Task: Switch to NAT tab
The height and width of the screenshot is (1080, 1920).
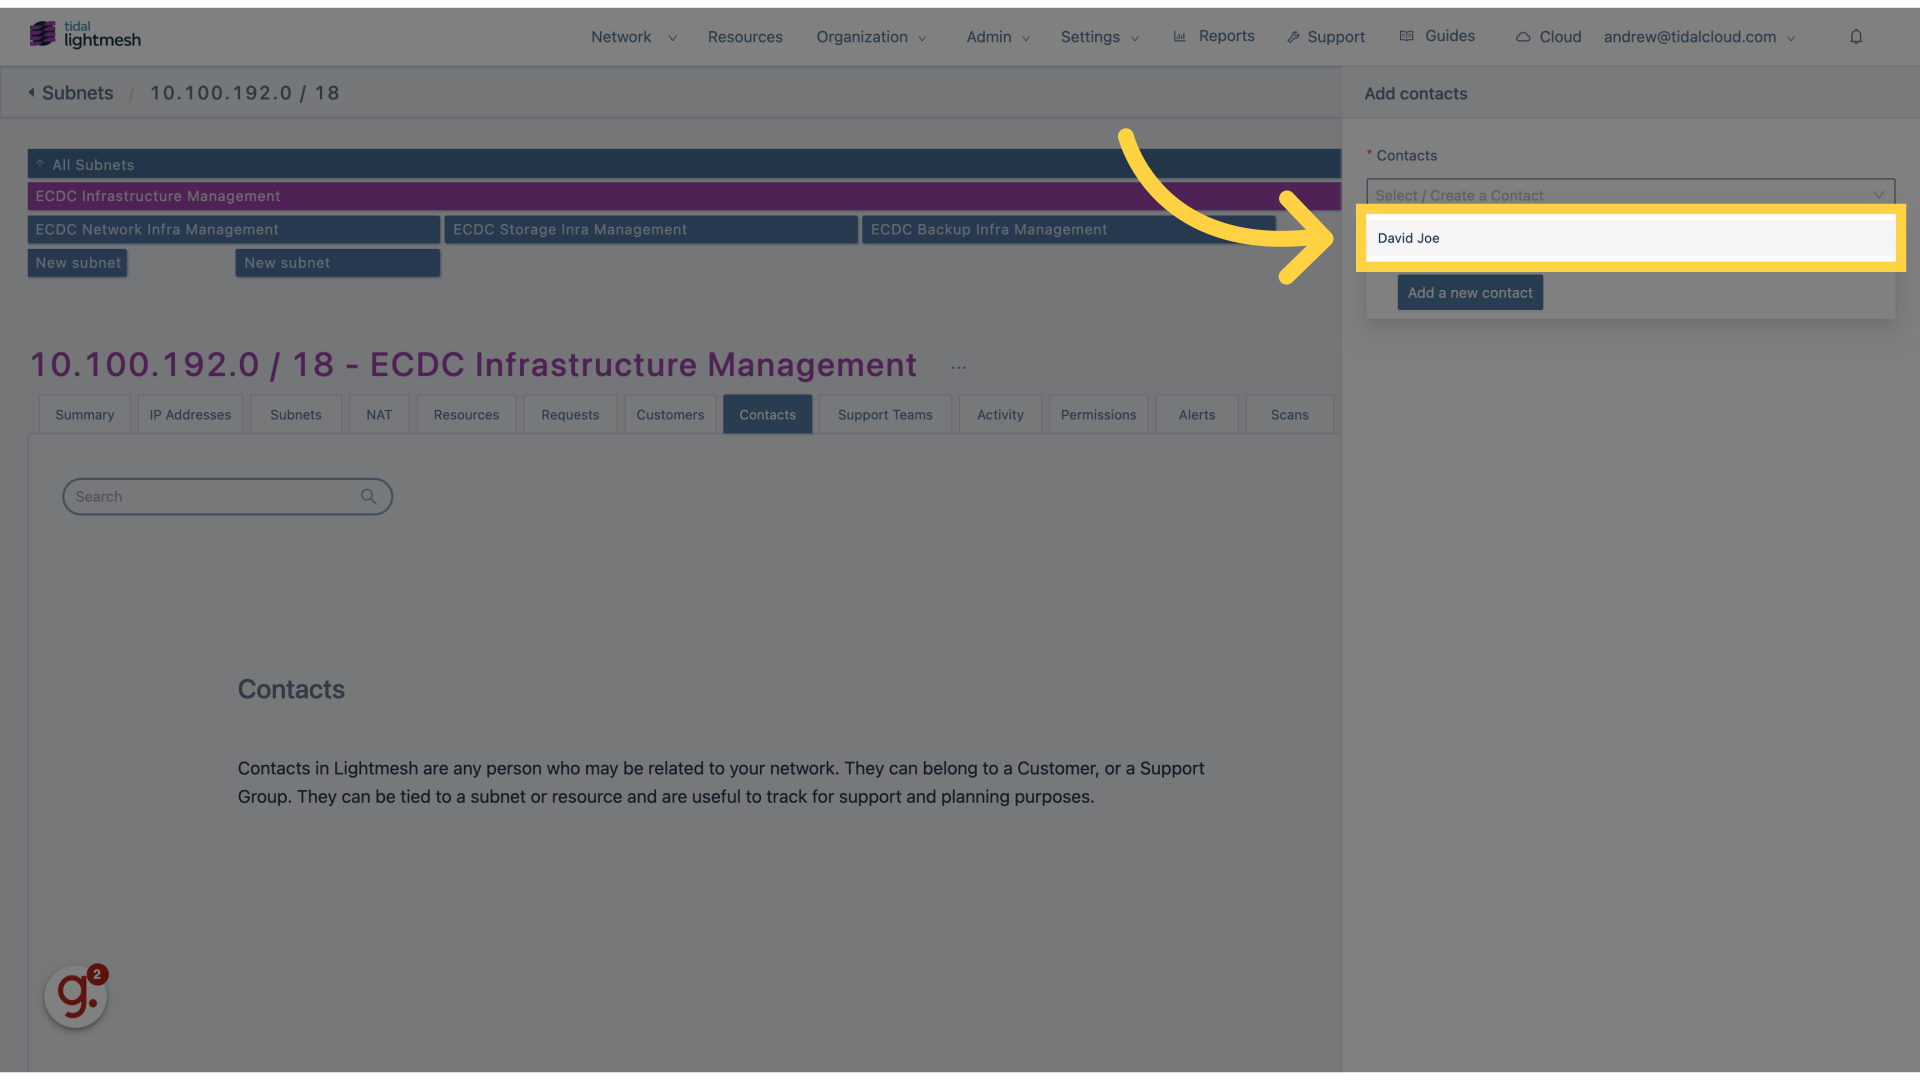Action: point(379,415)
